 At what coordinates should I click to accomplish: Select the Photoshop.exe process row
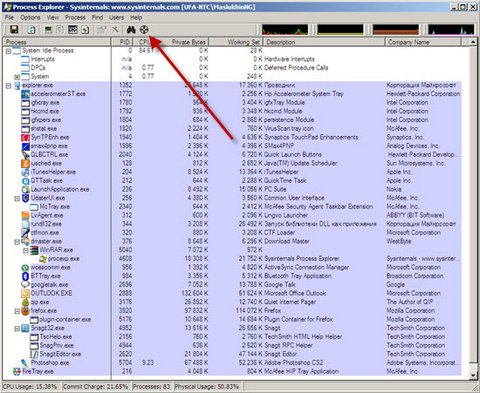[50, 363]
